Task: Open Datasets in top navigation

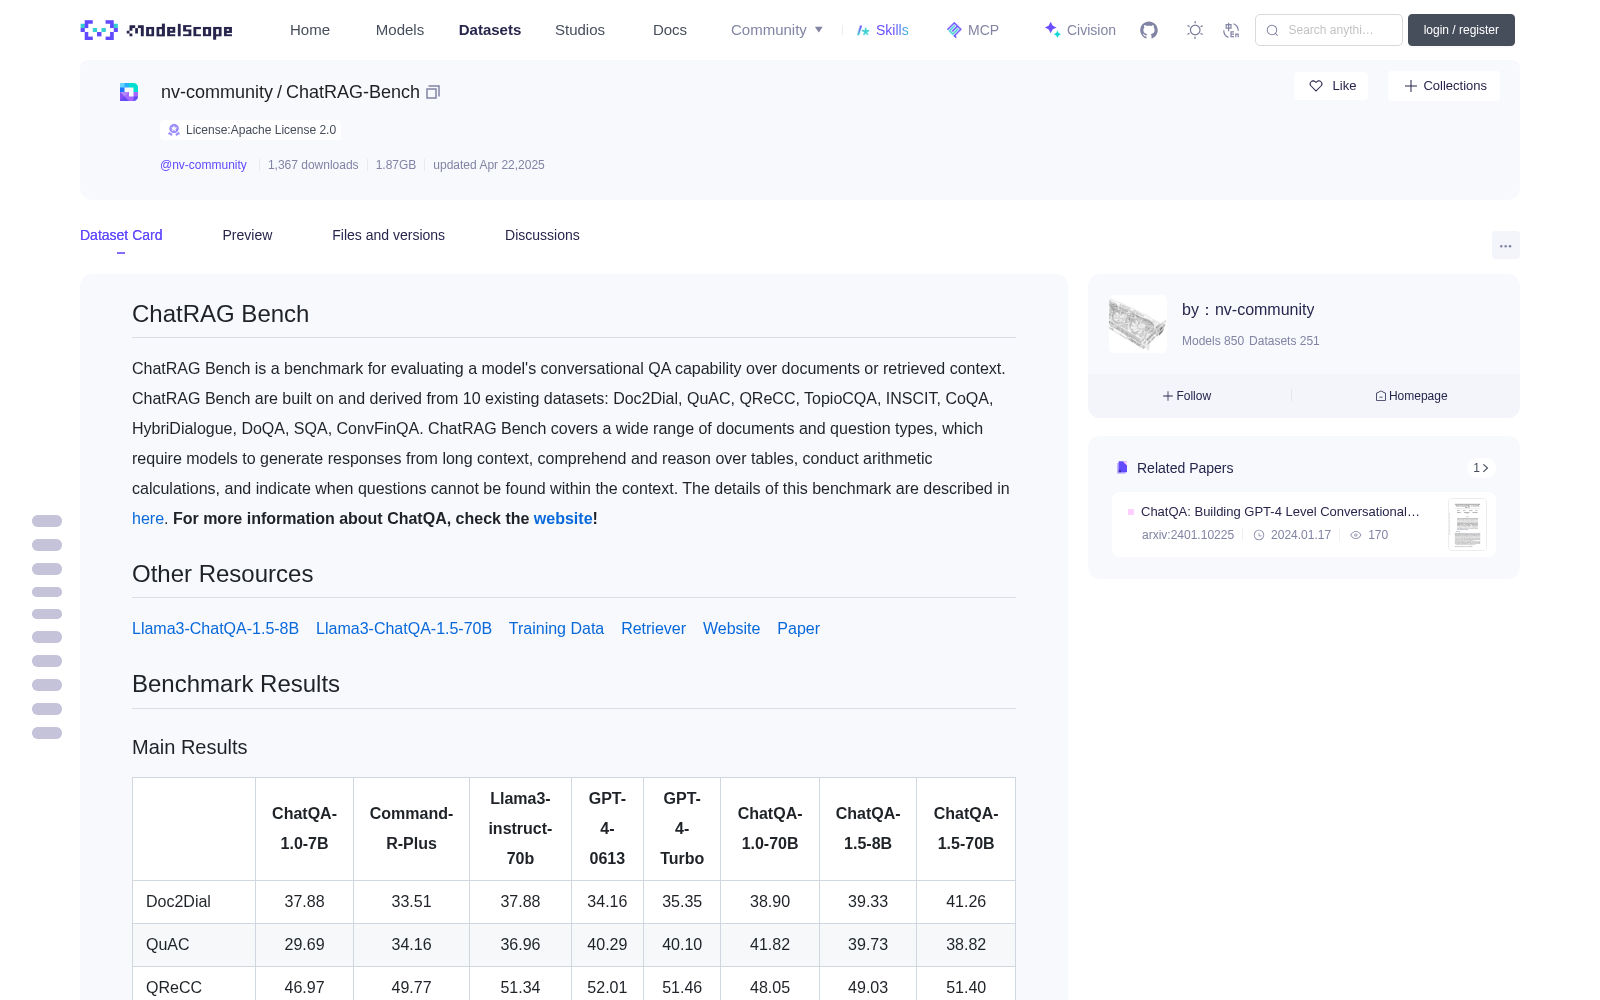Action: [x=490, y=30]
